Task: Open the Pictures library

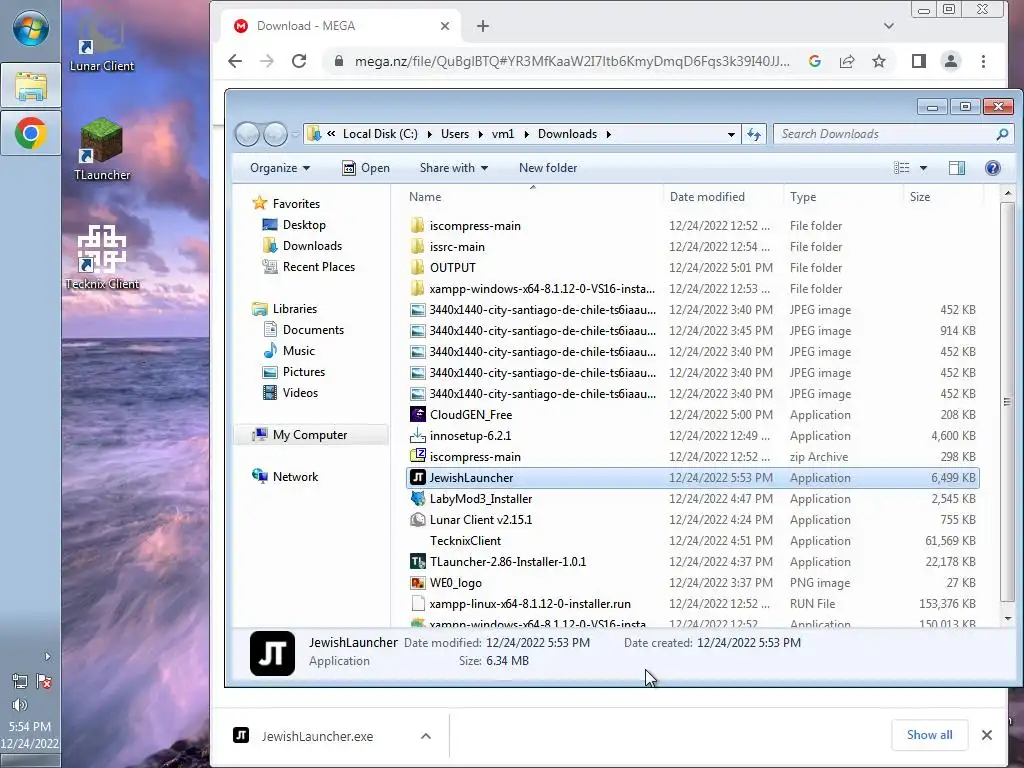Action: pyautogui.click(x=294, y=372)
